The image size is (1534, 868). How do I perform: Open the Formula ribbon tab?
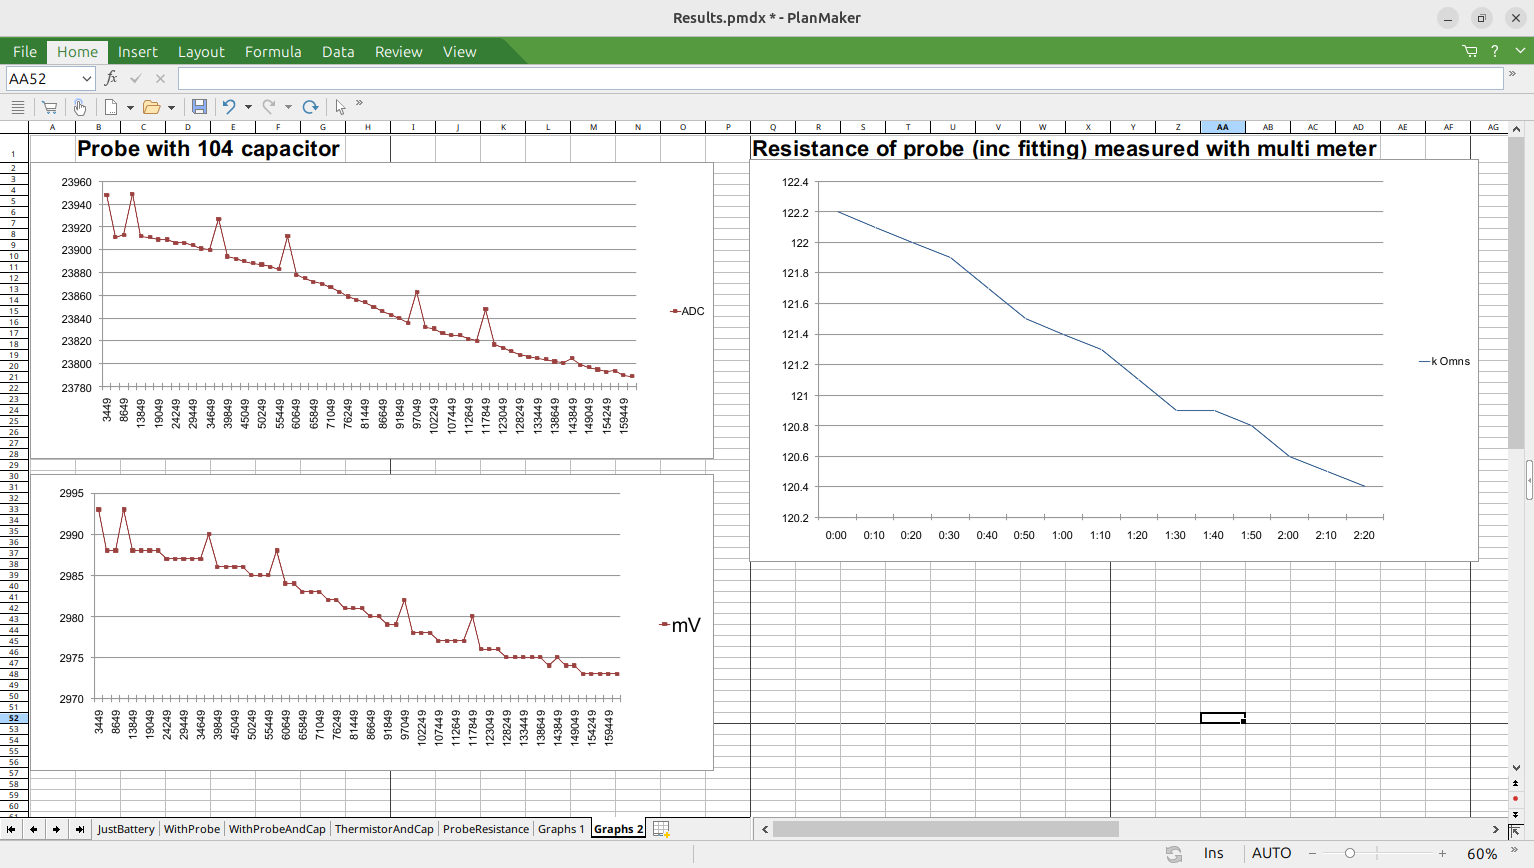[273, 52]
